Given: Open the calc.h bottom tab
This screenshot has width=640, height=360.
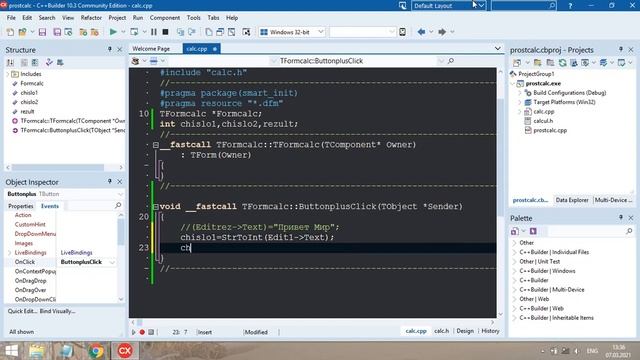Looking at the screenshot, I should pyautogui.click(x=441, y=331).
